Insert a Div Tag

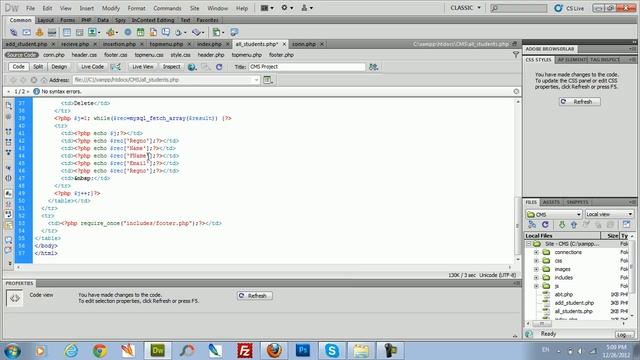click(79, 32)
